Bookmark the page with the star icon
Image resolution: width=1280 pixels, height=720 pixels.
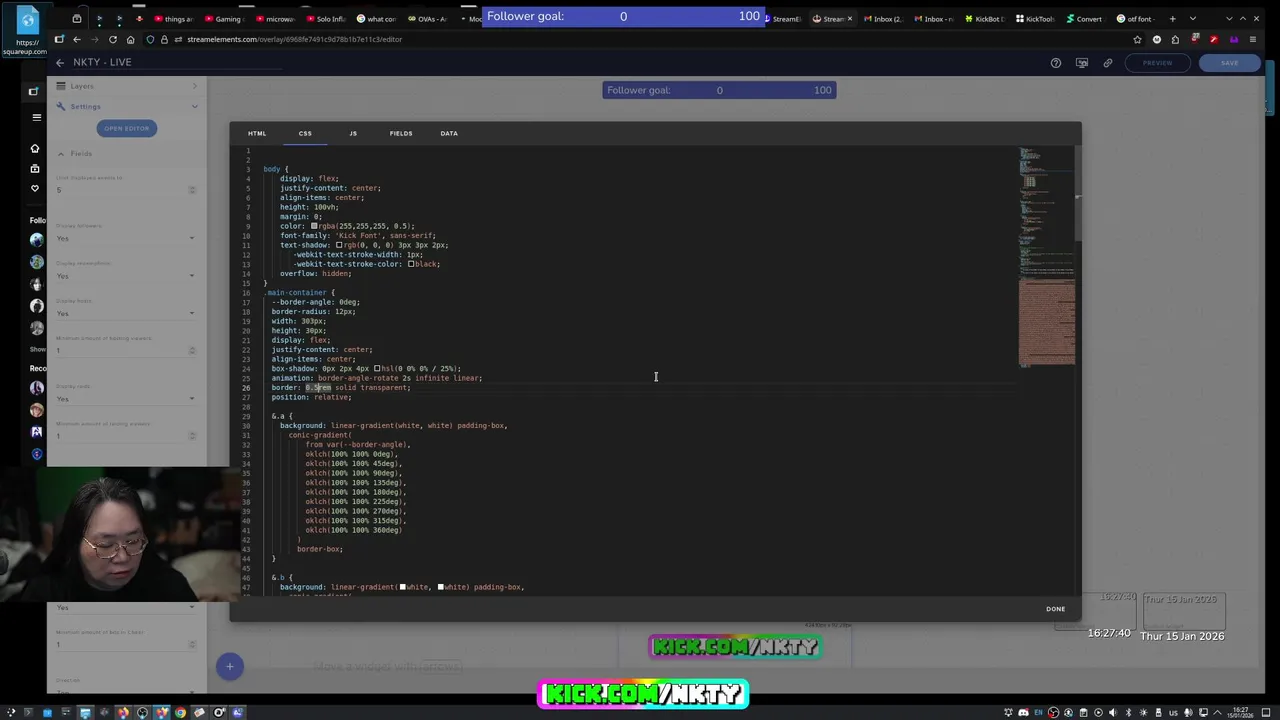(x=1137, y=39)
